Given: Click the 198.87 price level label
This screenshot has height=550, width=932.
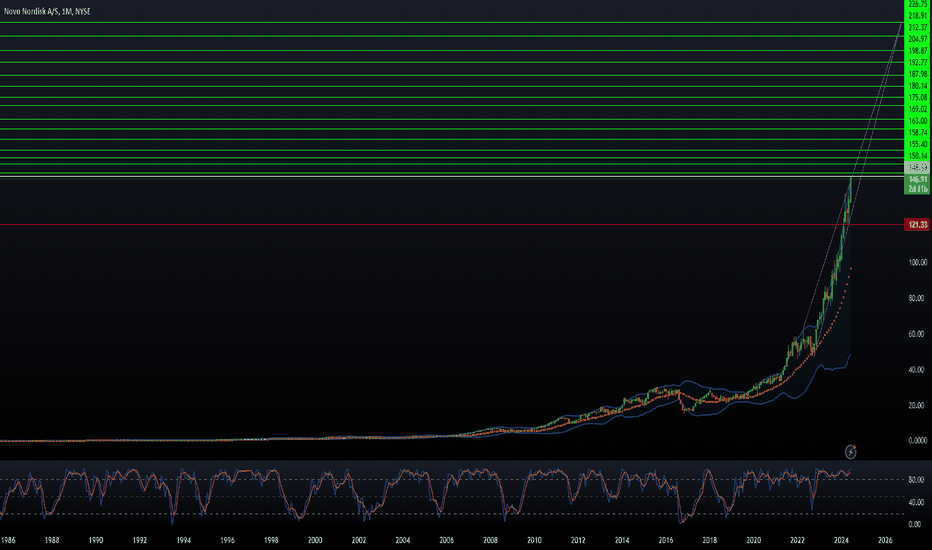Looking at the screenshot, I should pos(917,51).
